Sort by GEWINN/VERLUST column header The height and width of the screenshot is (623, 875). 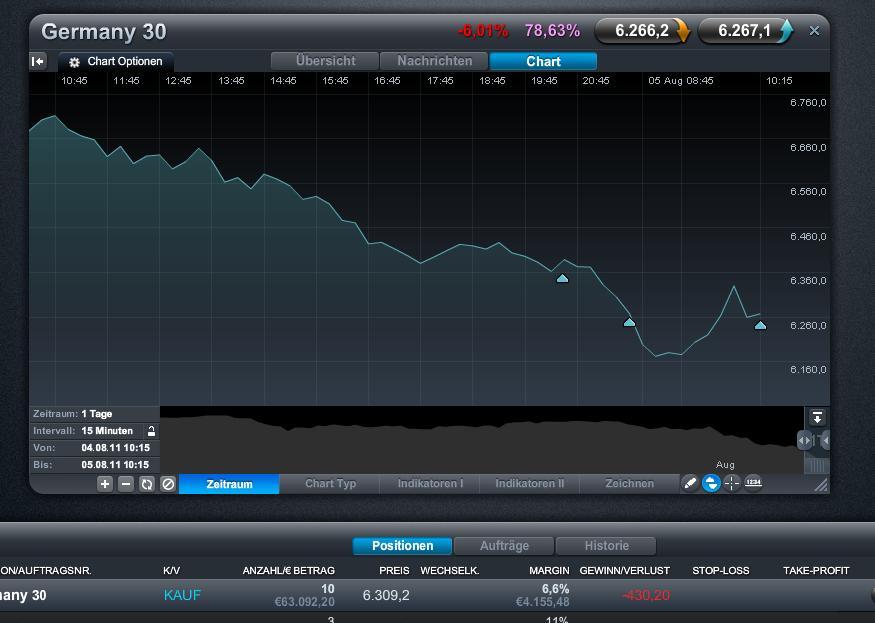point(624,571)
